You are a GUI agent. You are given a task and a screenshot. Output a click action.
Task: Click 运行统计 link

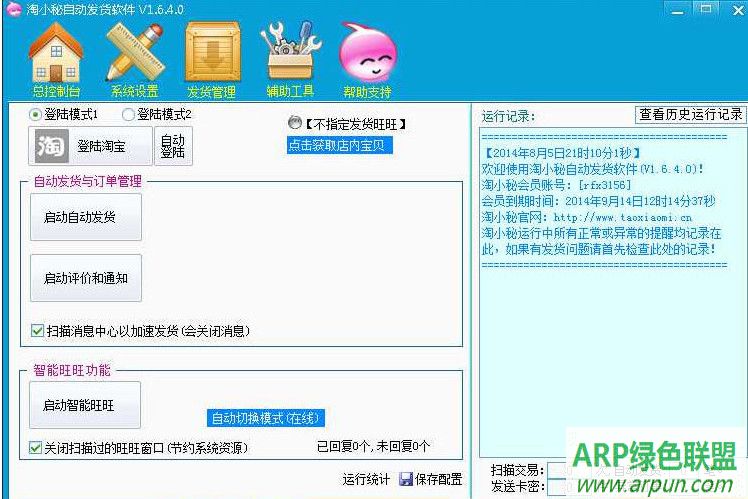[366, 479]
